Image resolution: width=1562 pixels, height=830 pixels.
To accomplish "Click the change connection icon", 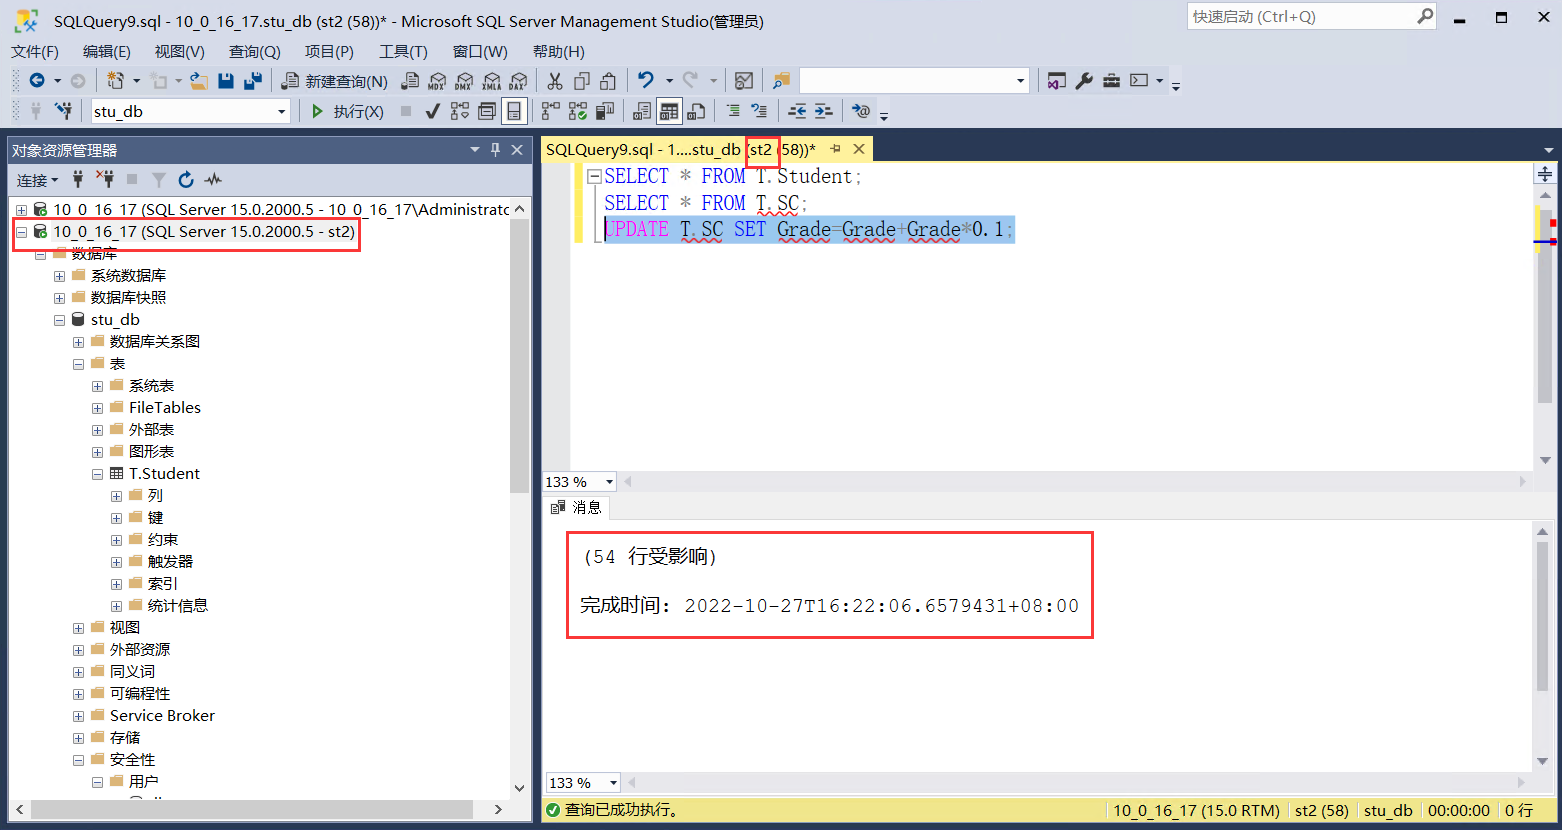I will [63, 111].
